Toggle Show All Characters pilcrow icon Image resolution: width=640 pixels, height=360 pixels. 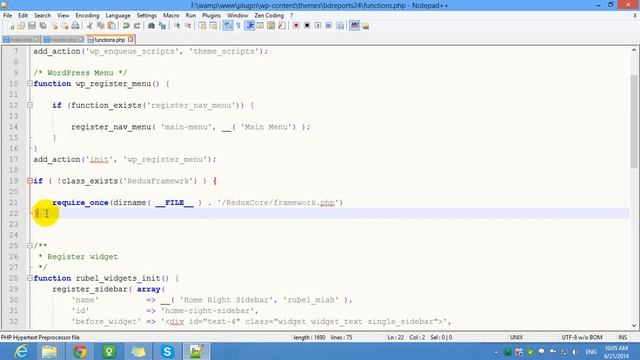tap(238, 26)
